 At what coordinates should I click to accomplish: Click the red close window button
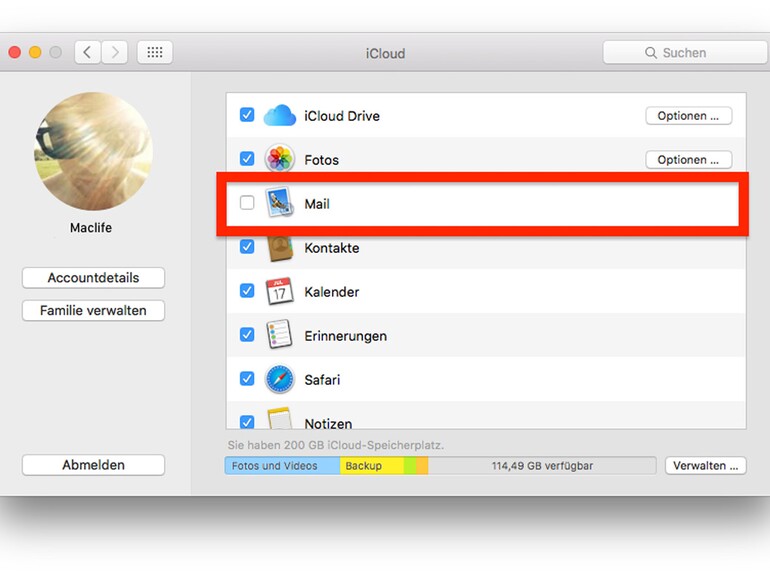tap(15, 52)
